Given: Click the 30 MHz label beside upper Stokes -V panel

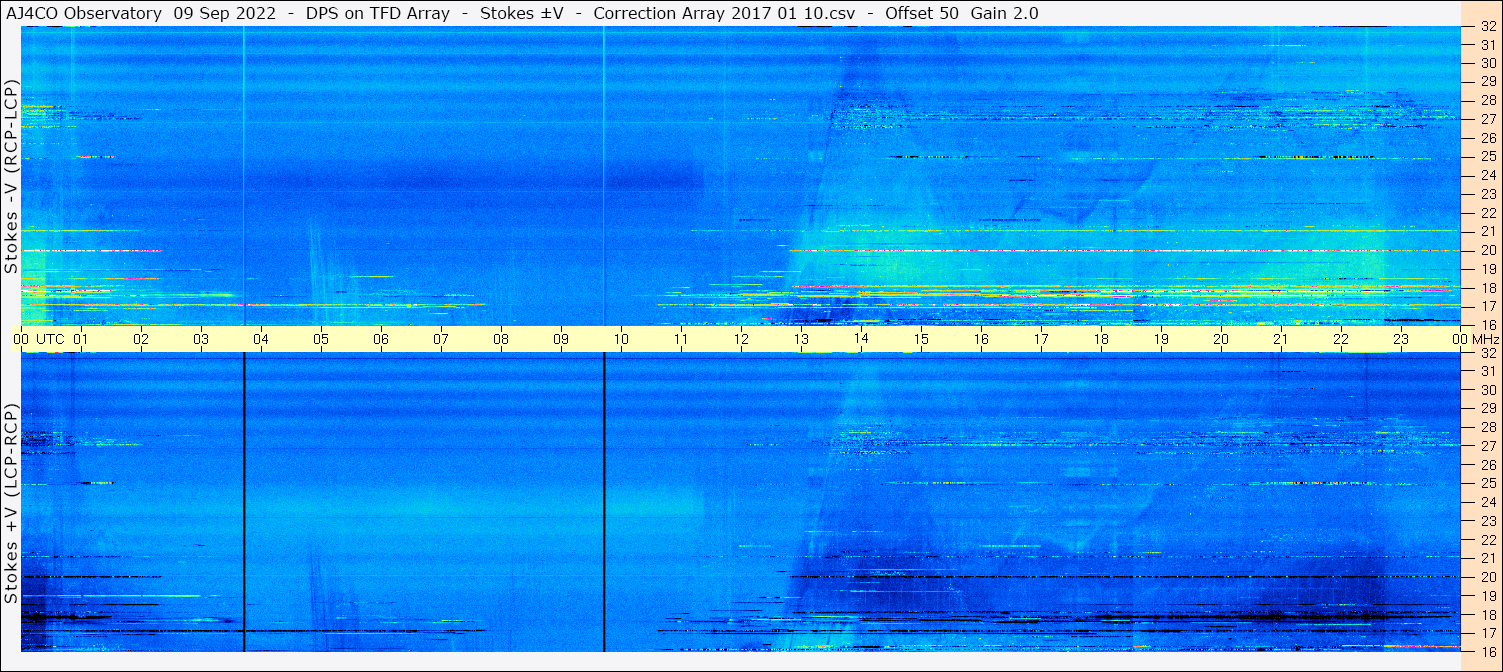Looking at the screenshot, I should point(1488,63).
